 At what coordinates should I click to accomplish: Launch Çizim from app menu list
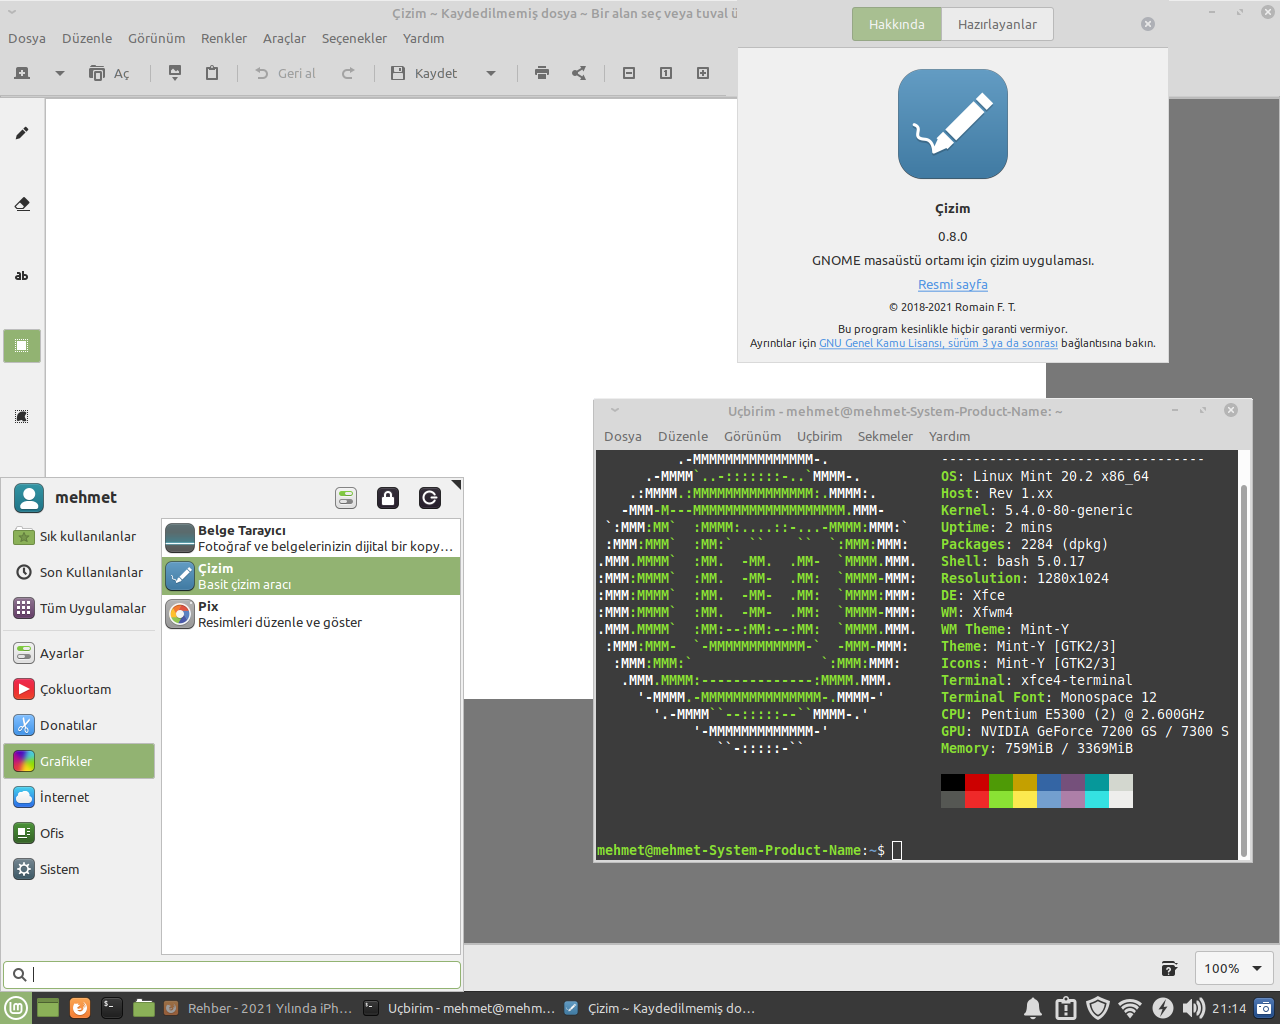tap(311, 576)
